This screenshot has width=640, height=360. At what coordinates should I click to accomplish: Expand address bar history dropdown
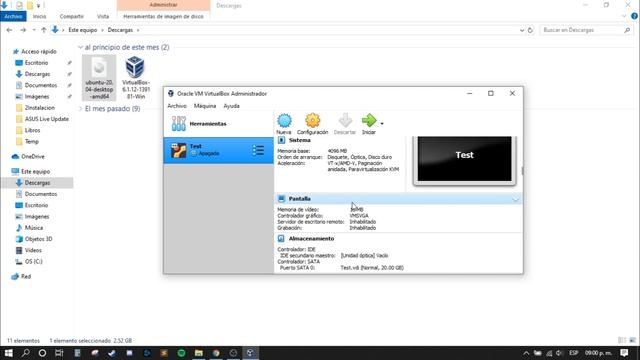pos(522,30)
